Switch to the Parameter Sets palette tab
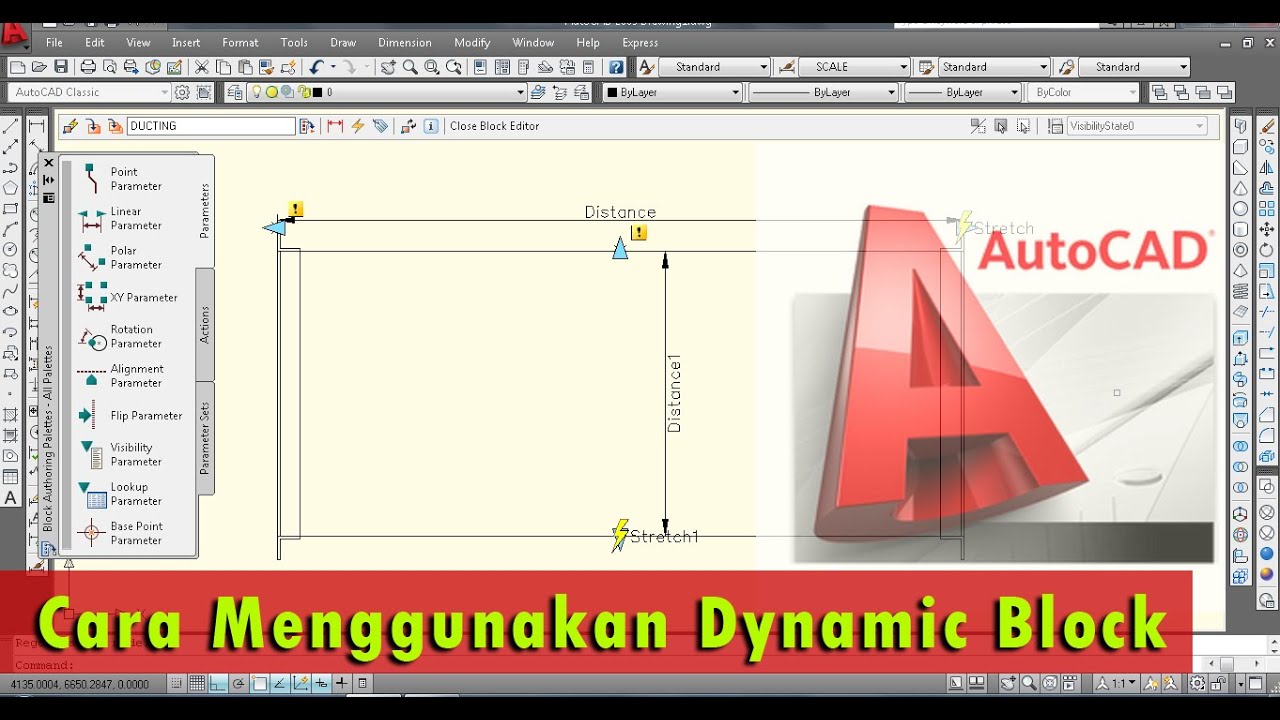The image size is (1280, 720). click(204, 438)
